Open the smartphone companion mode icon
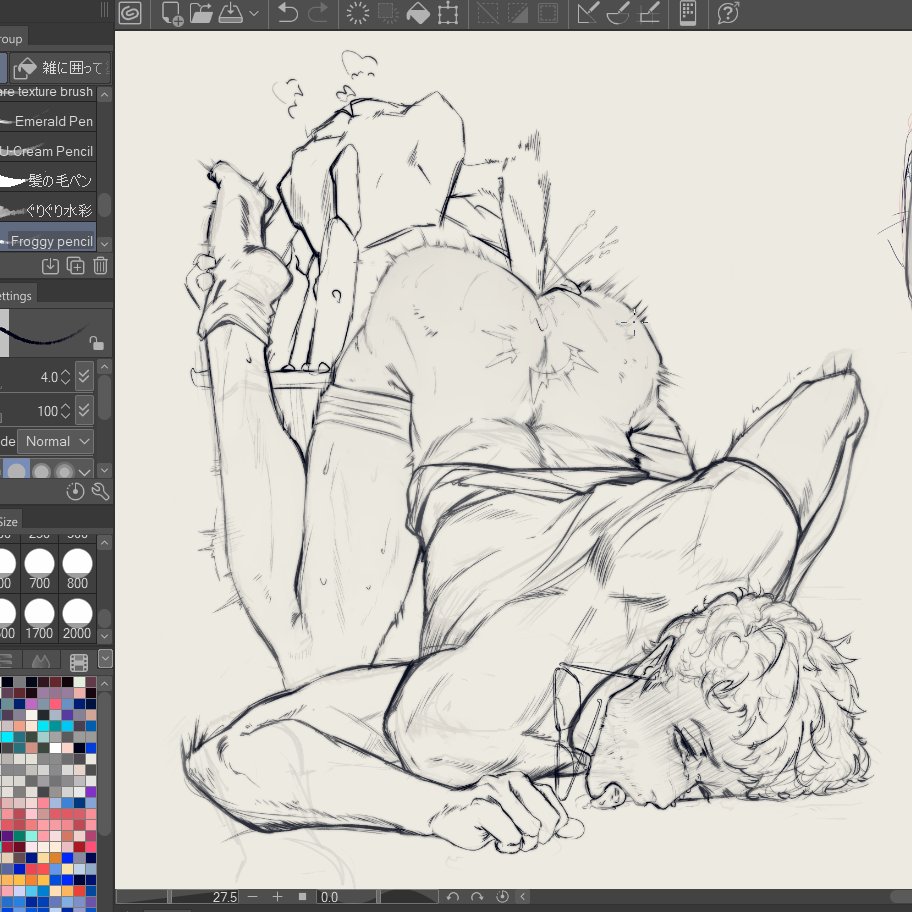Screen dimensions: 912x912 click(688, 13)
